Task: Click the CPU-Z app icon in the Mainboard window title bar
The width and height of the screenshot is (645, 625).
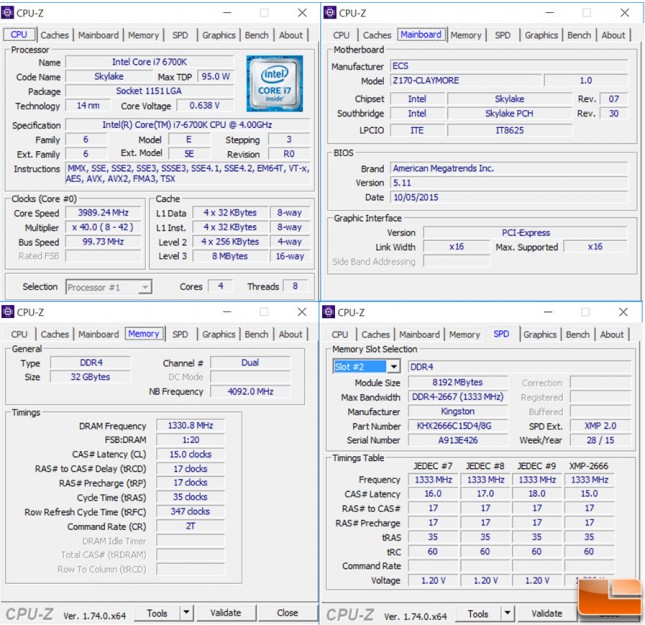Action: [330, 13]
